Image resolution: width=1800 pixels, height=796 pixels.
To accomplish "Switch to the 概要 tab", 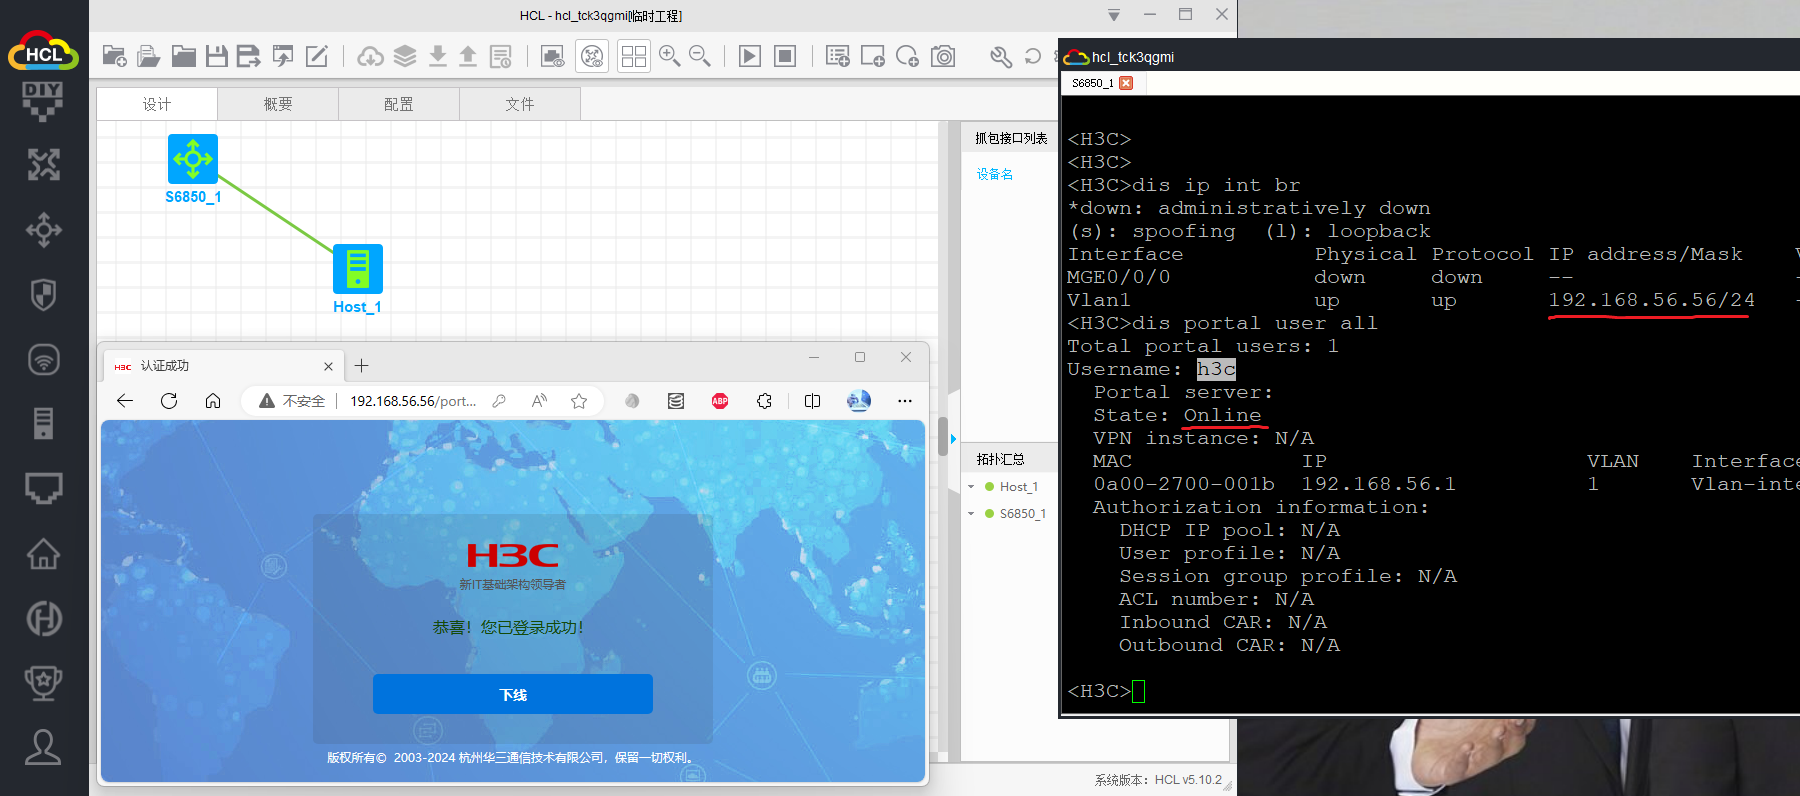I will pyautogui.click(x=278, y=104).
